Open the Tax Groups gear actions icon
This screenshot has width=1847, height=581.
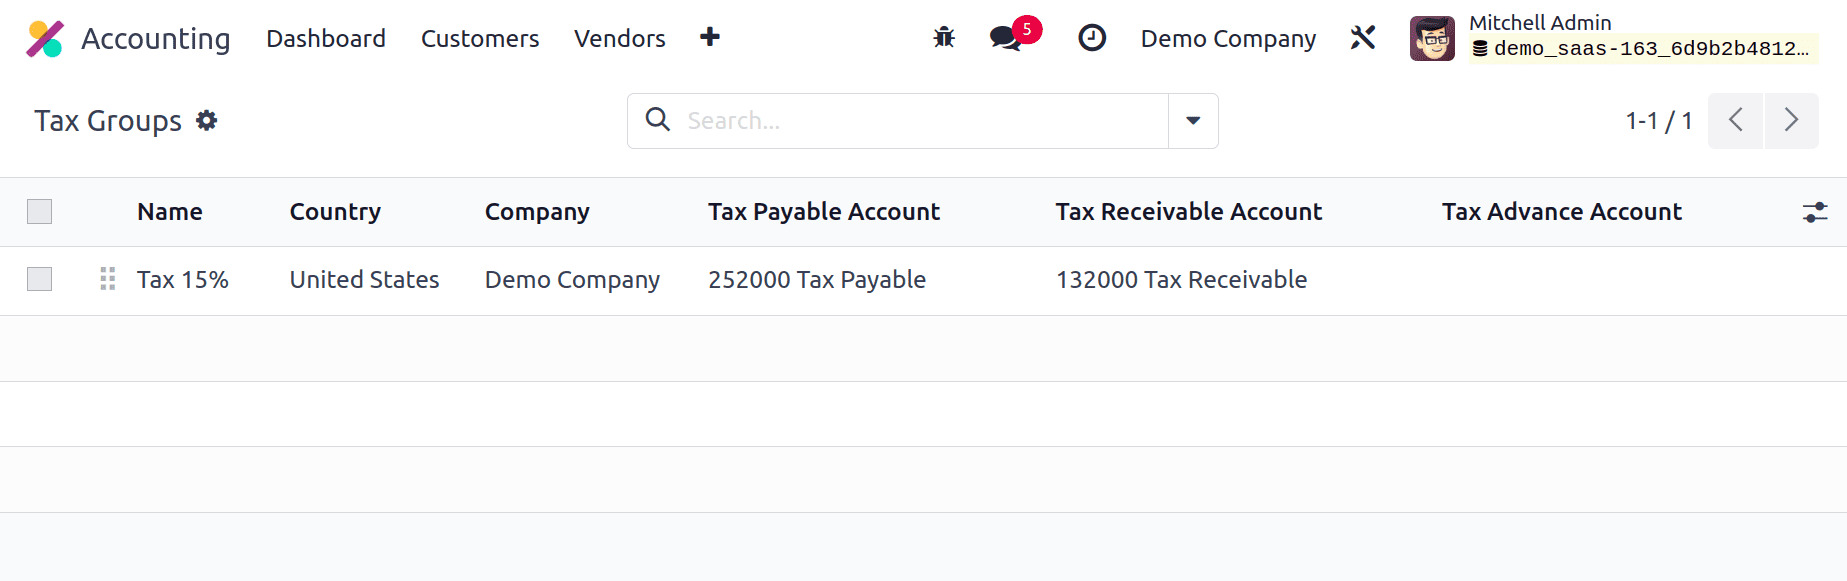point(207,120)
